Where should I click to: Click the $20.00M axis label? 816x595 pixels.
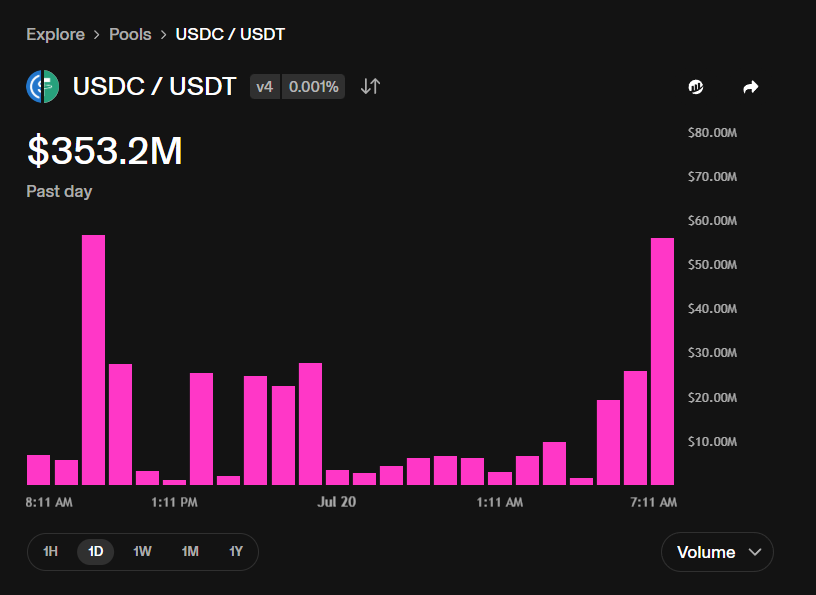(x=712, y=398)
